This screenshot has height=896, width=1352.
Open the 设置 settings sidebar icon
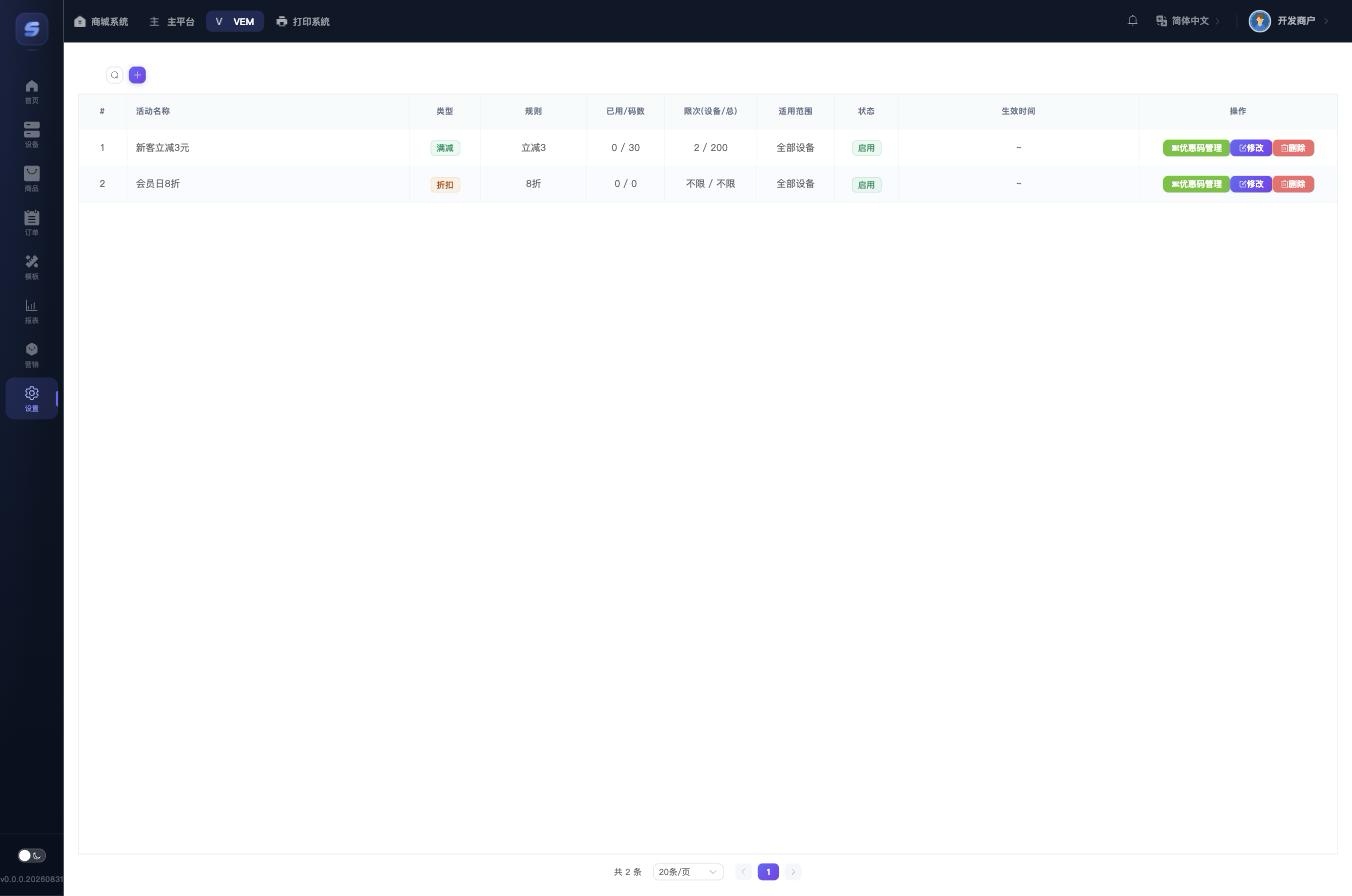(31, 399)
